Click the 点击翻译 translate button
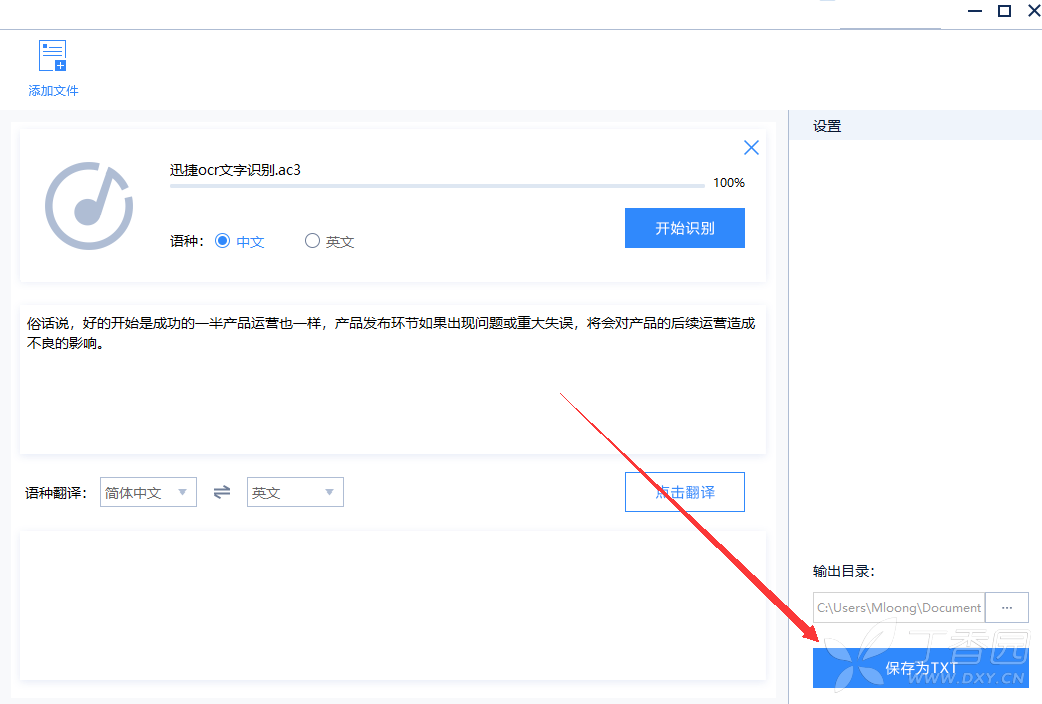 [x=684, y=492]
